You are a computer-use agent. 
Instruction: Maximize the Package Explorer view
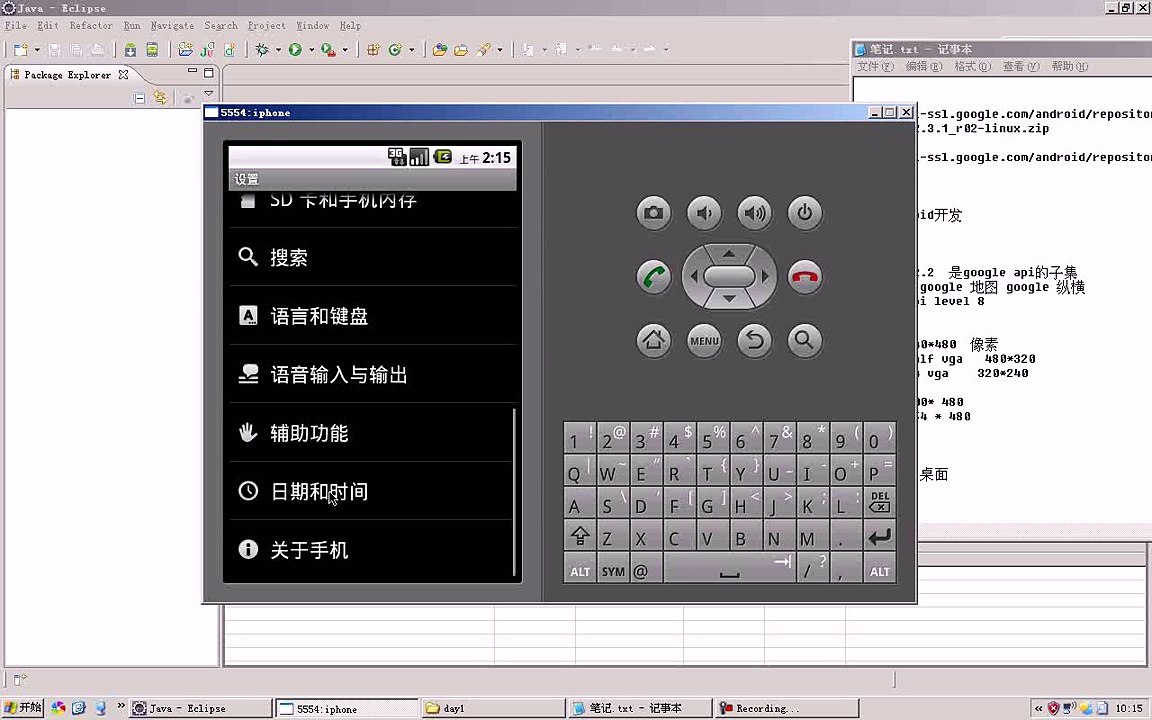(x=209, y=72)
